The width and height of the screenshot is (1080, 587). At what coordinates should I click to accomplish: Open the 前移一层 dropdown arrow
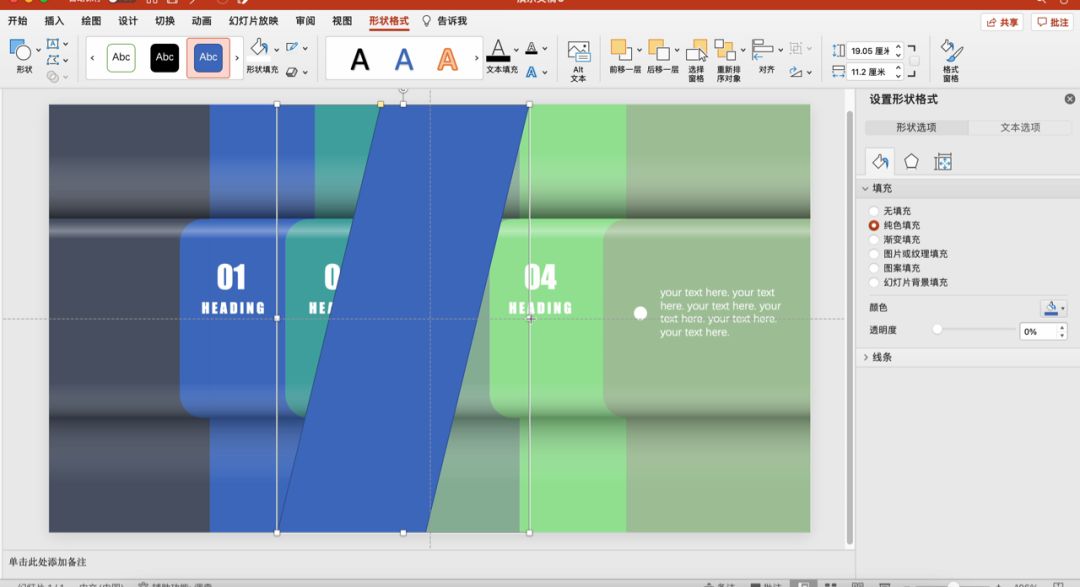pos(639,50)
